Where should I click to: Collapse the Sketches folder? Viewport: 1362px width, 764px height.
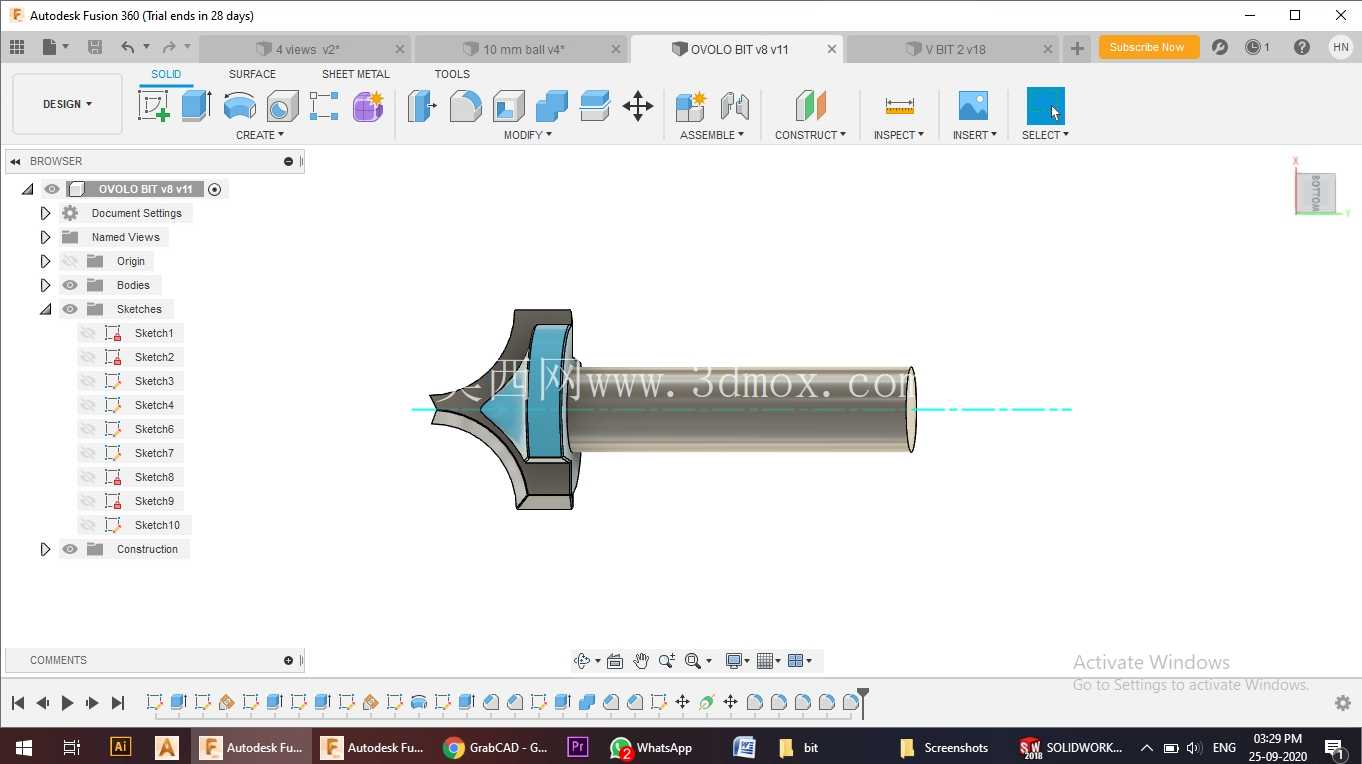click(x=45, y=309)
